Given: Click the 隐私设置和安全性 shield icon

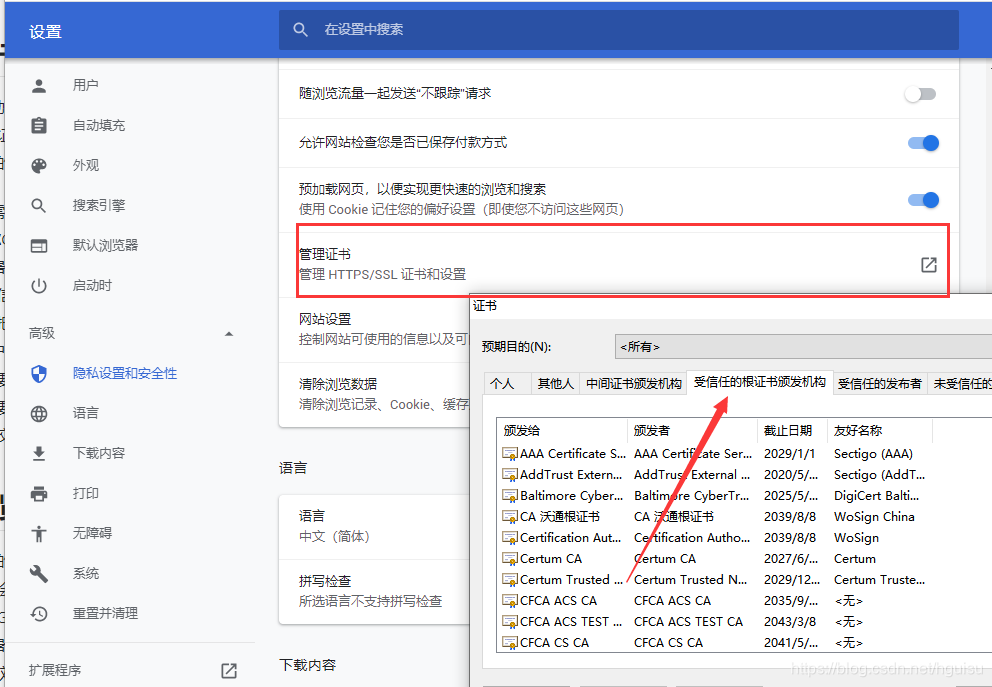Looking at the screenshot, I should tap(39, 374).
